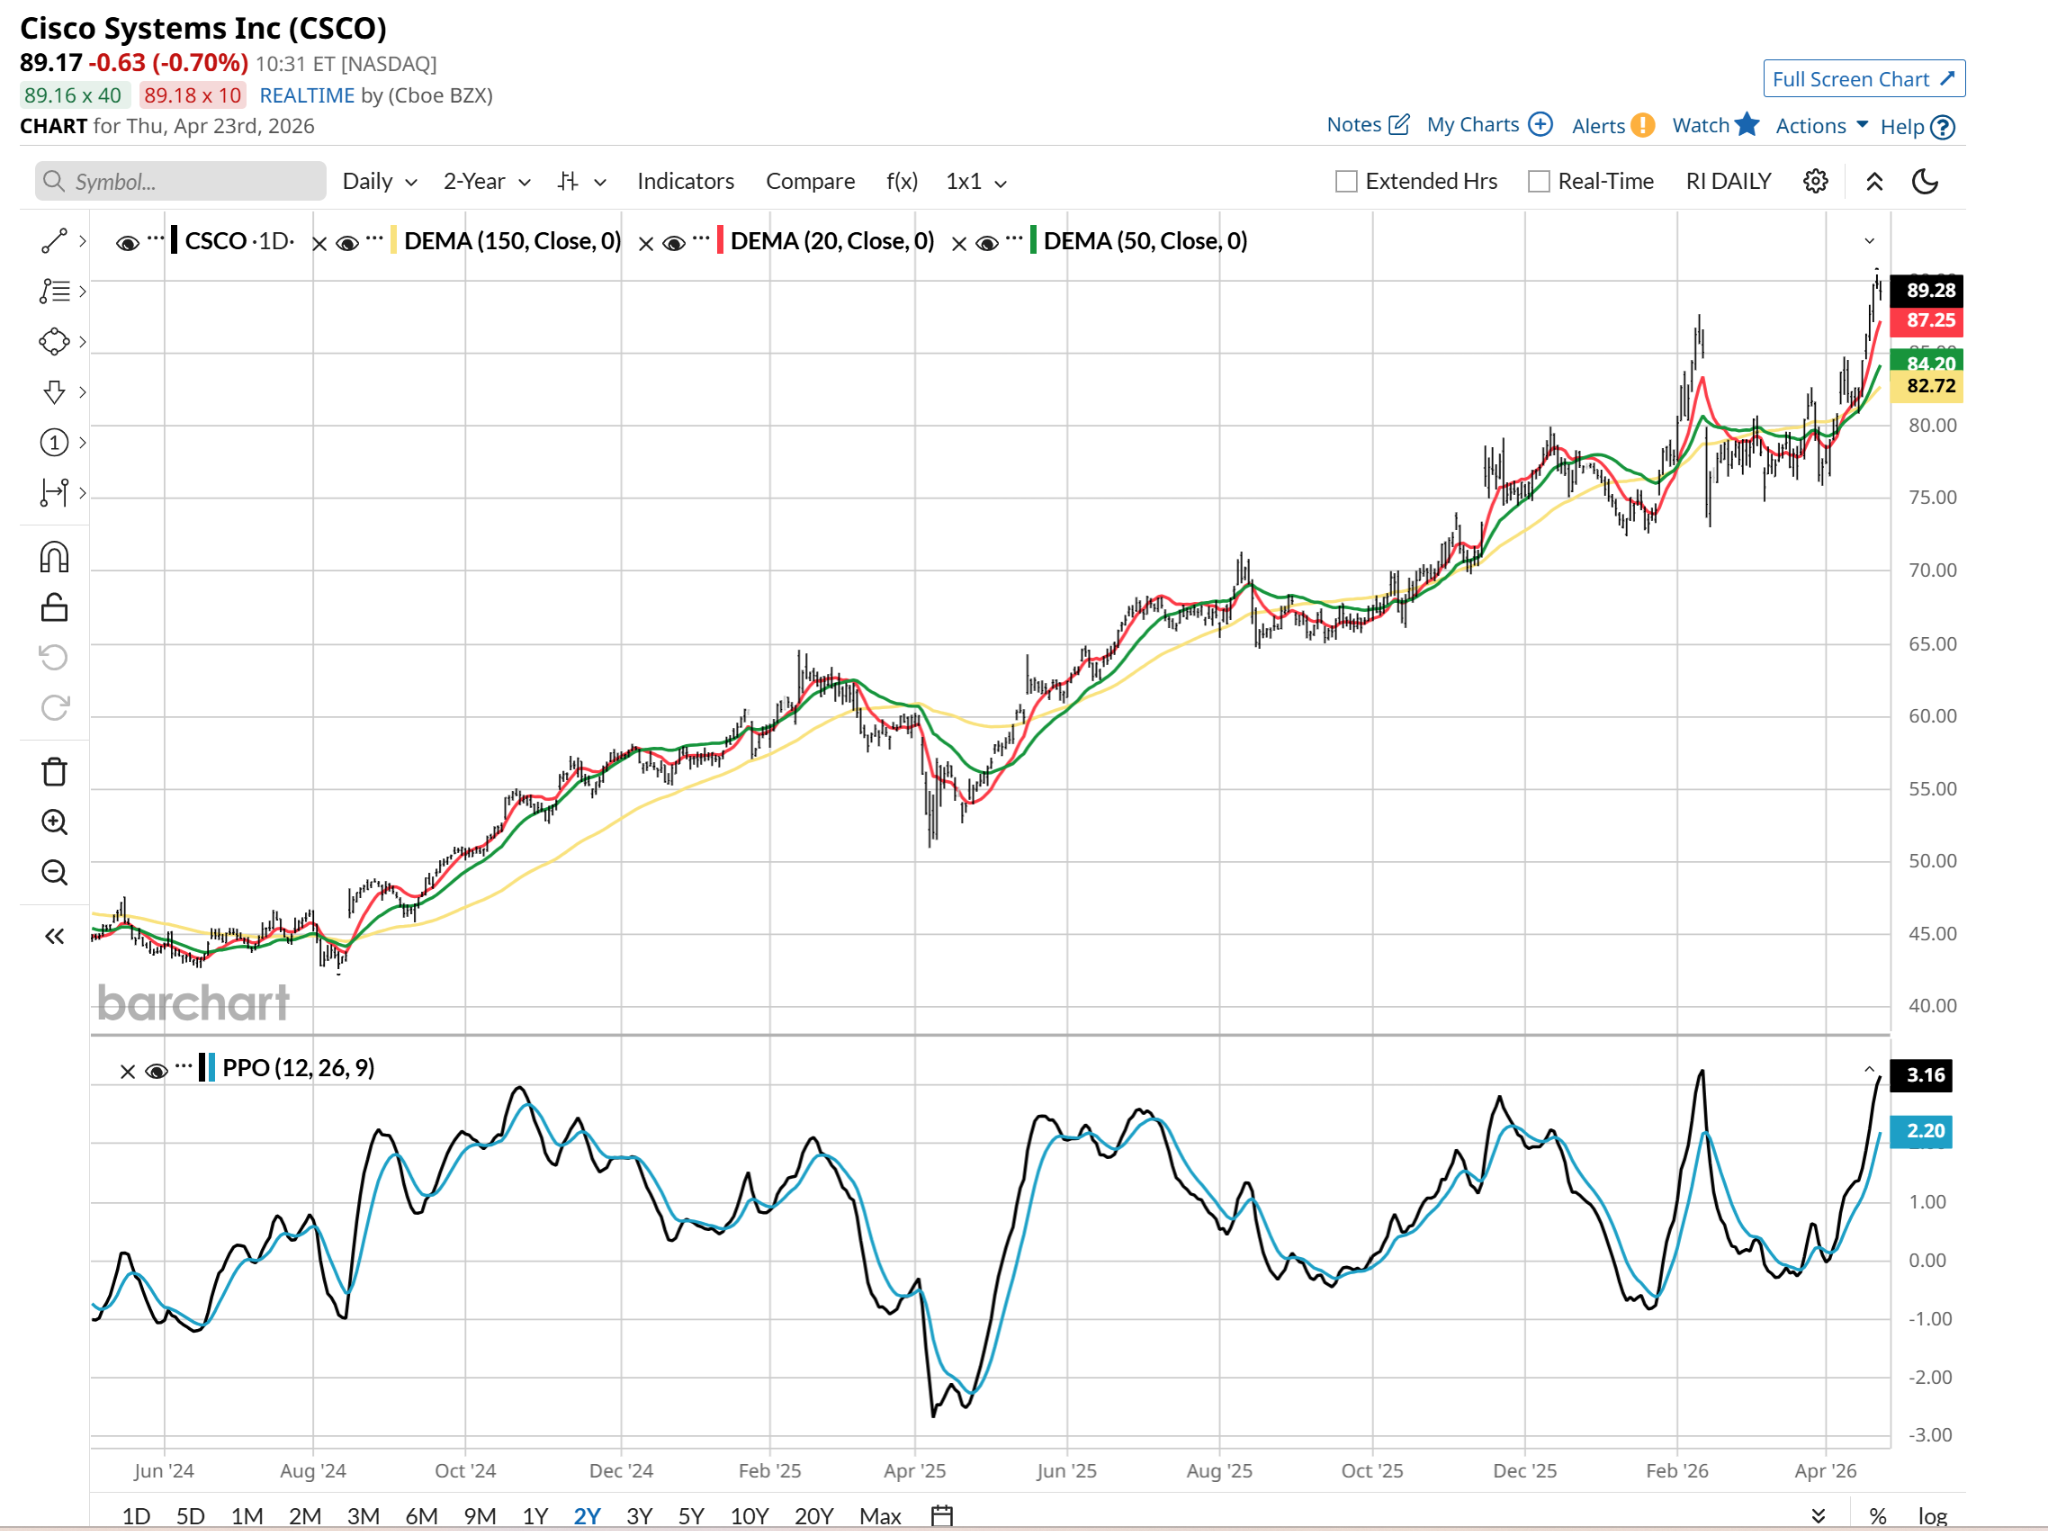Screen dimensions: 2048x1532
Task: Open the date range calendar icon
Action: 941,1515
